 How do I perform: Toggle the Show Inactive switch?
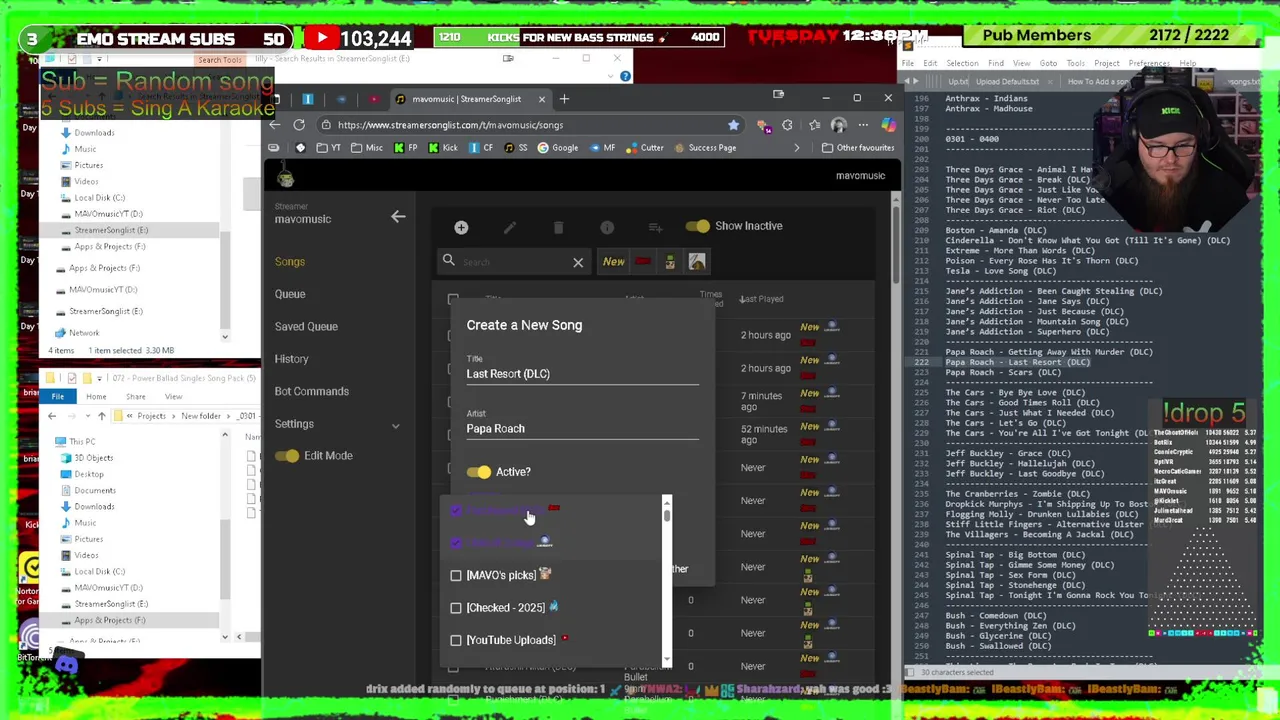click(697, 226)
